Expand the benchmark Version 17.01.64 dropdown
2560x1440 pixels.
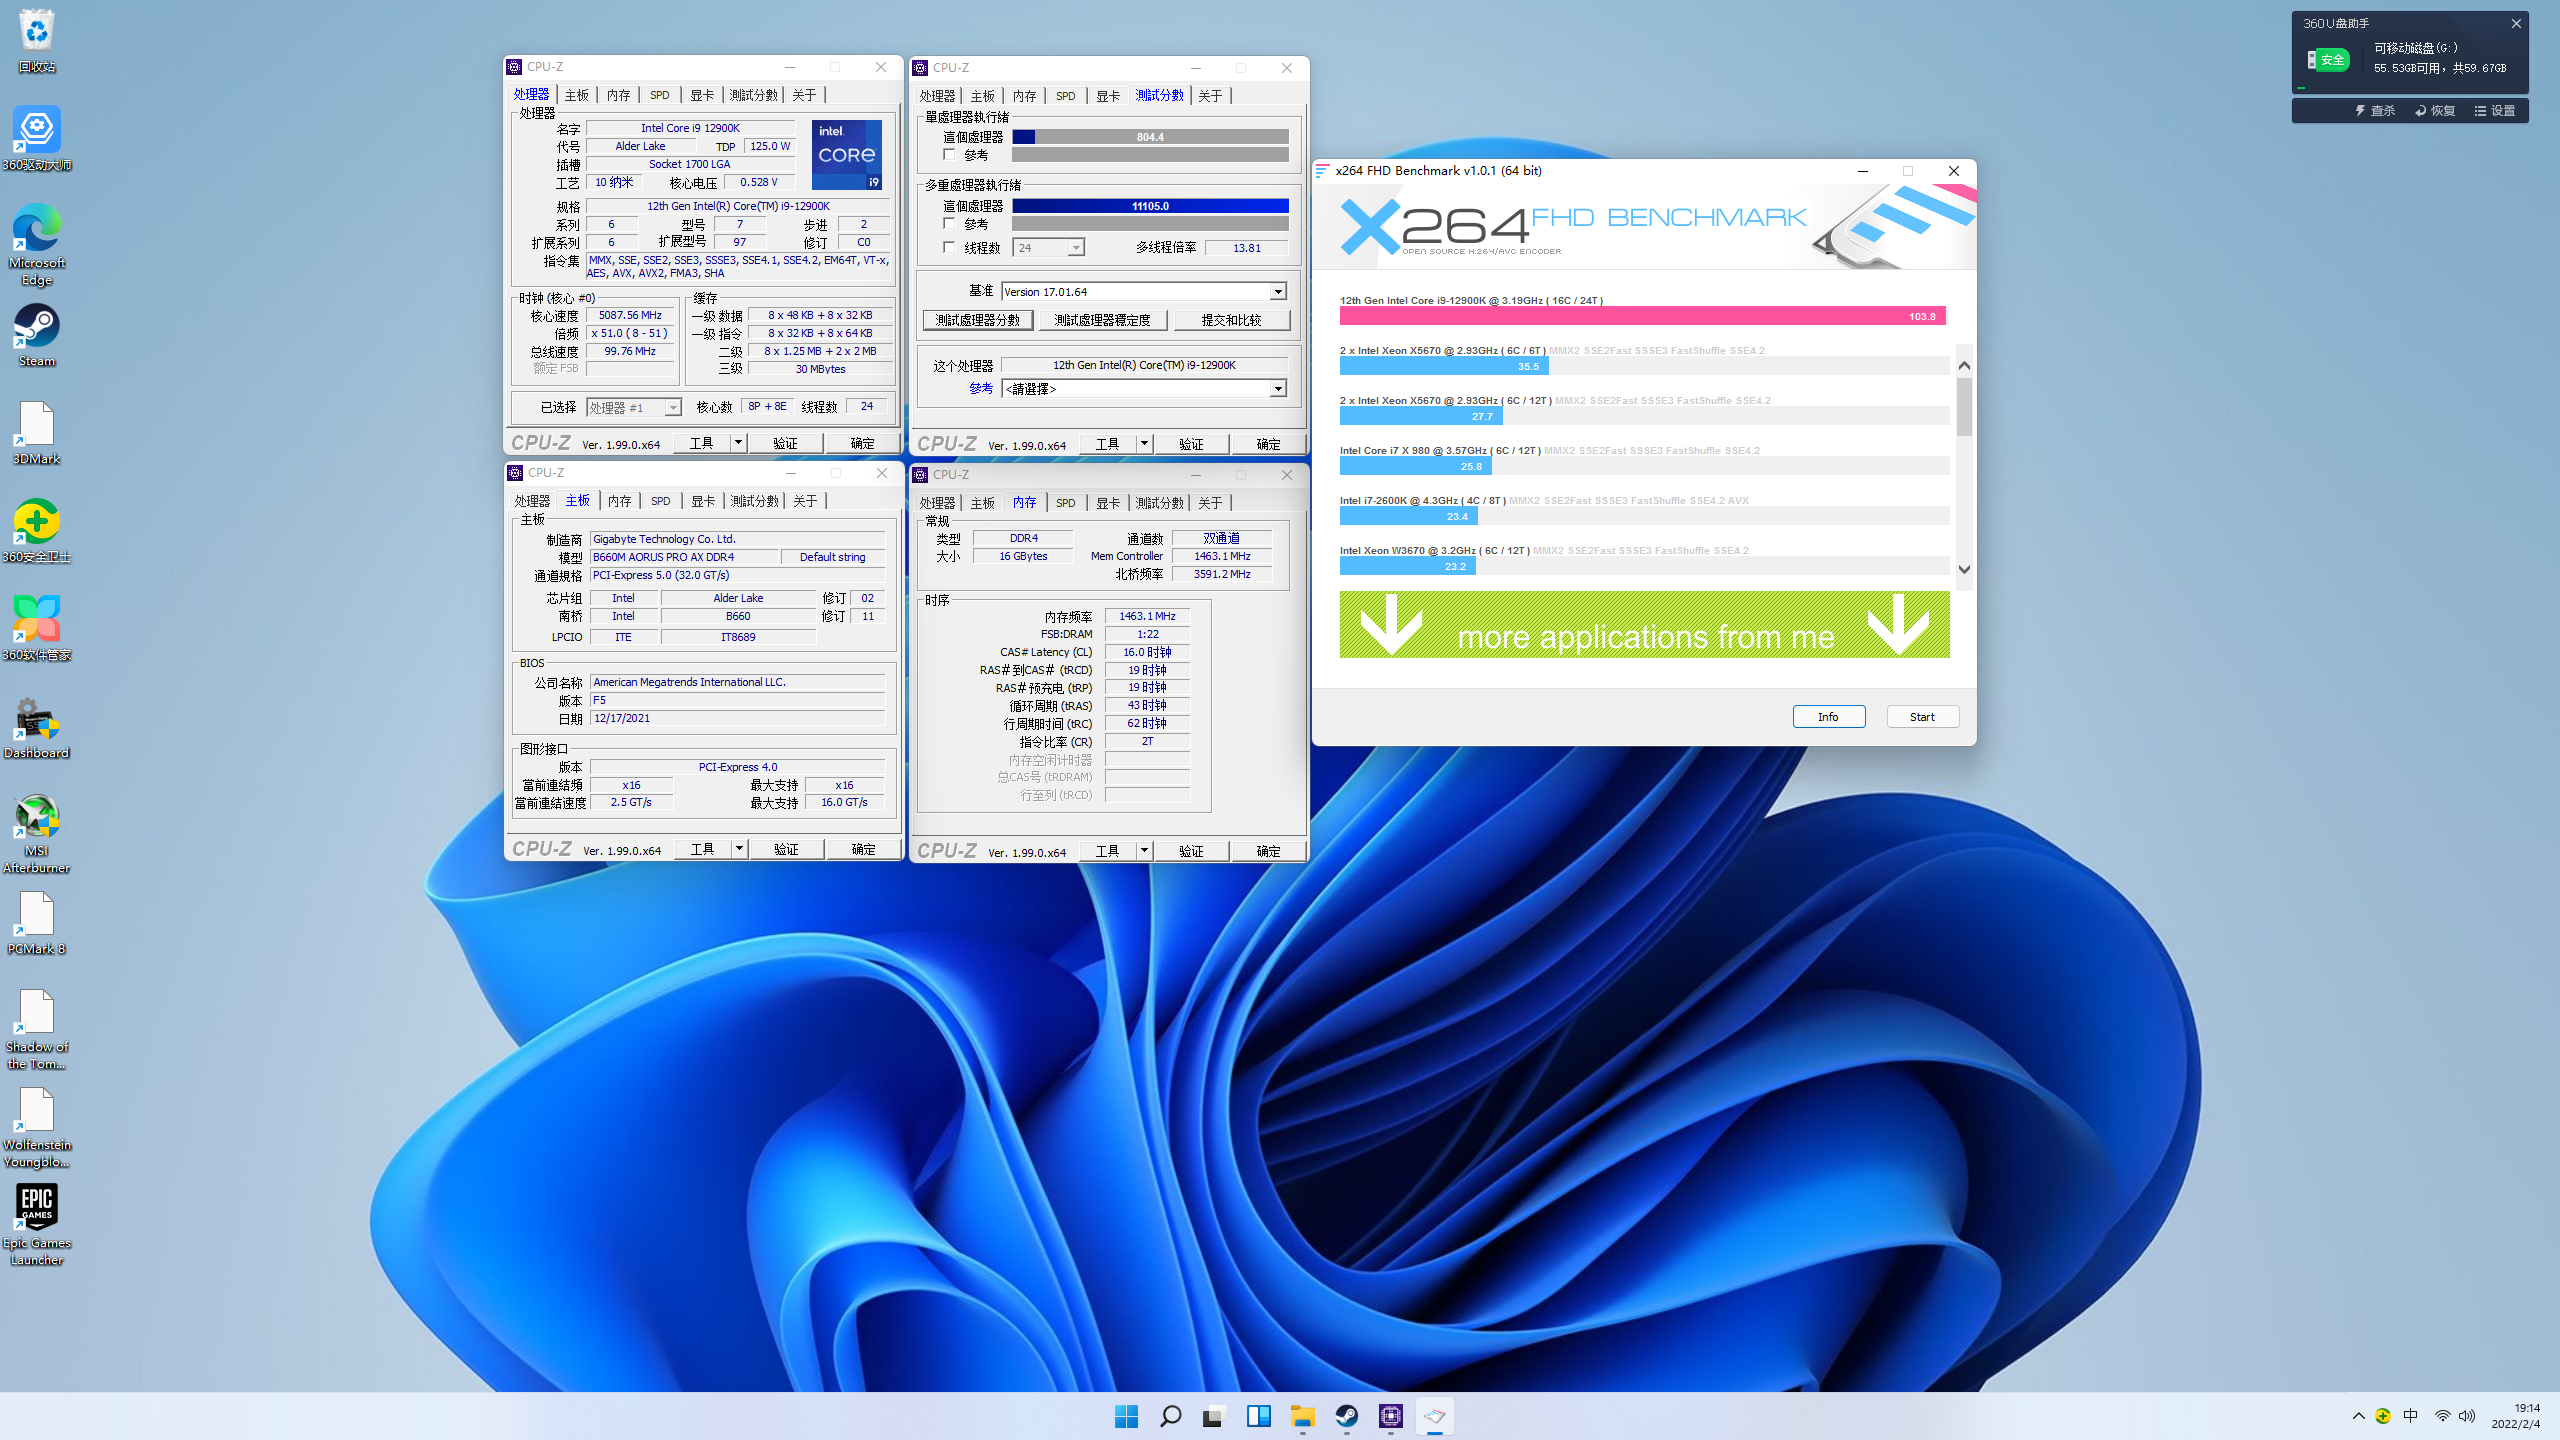tap(1277, 292)
